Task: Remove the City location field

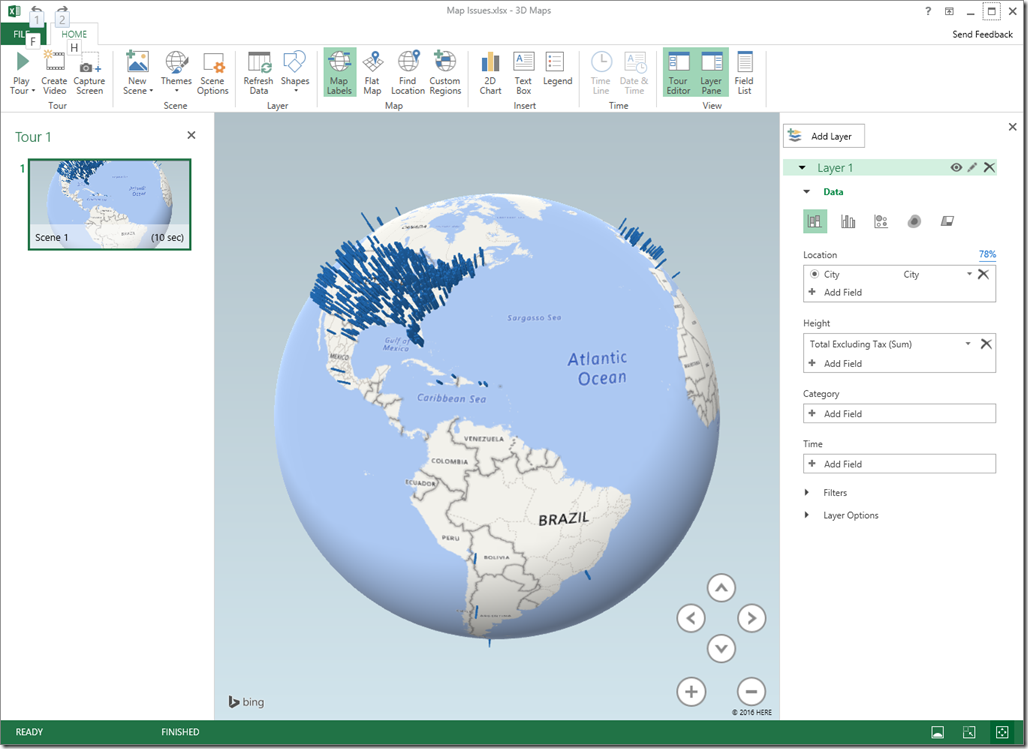Action: 983,274
